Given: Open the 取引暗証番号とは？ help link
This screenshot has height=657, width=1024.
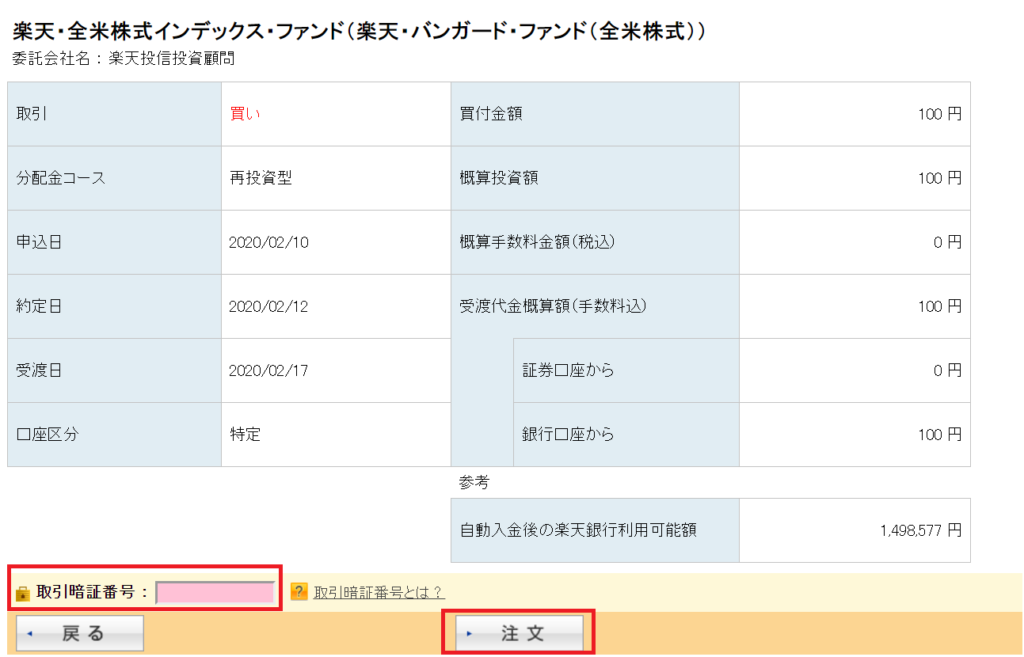Looking at the screenshot, I should 379,593.
